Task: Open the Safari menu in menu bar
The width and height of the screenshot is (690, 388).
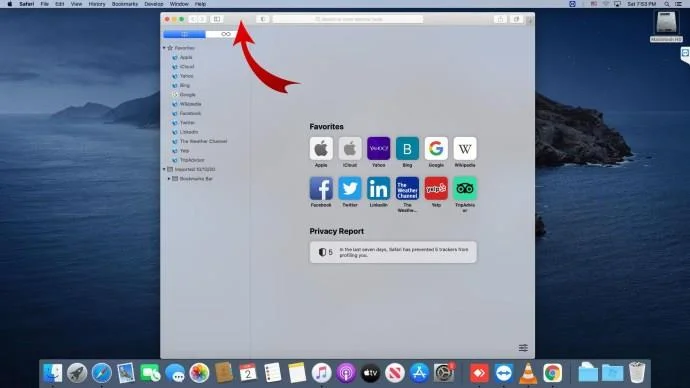Action: 26,4
